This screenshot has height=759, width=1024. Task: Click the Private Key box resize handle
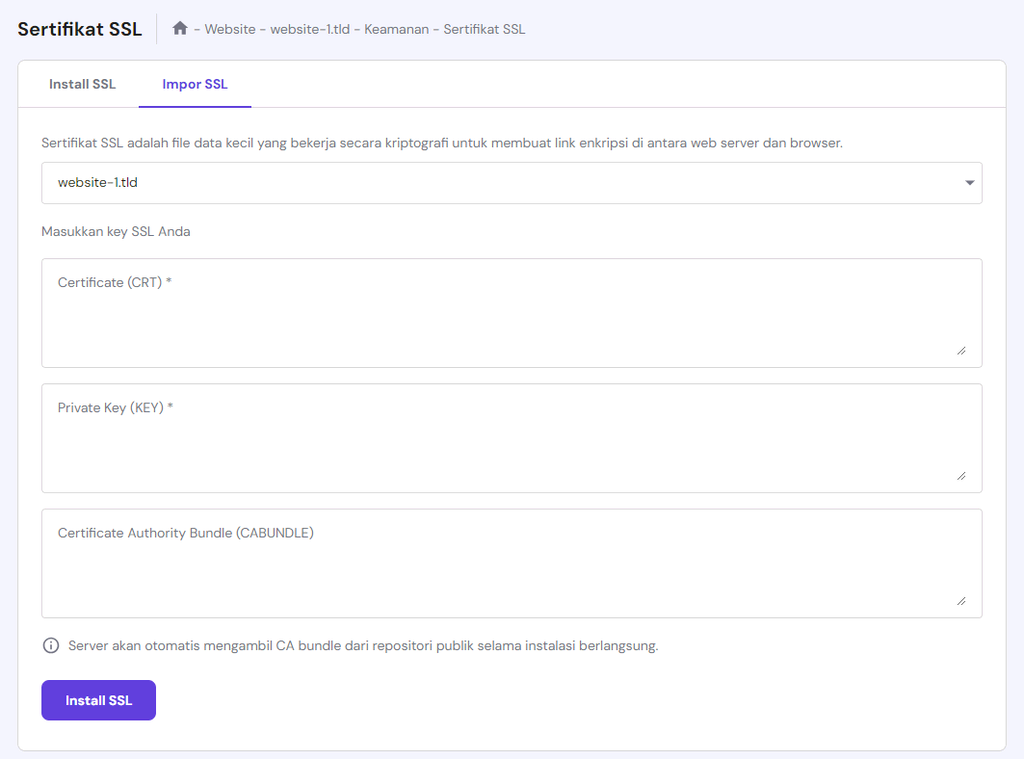tap(961, 476)
